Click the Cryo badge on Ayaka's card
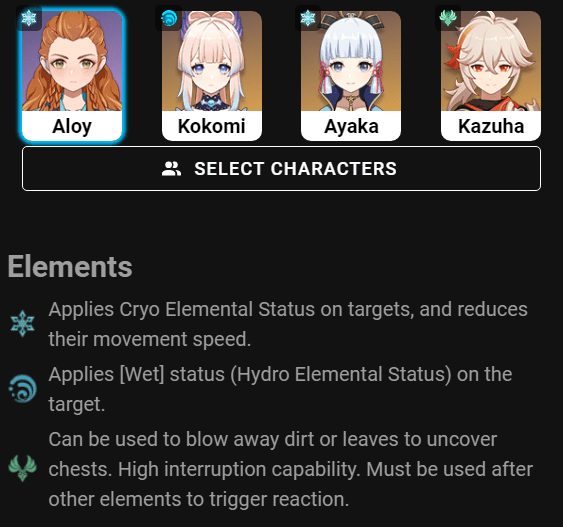Screen dimensions: 563x527 coord(308,18)
